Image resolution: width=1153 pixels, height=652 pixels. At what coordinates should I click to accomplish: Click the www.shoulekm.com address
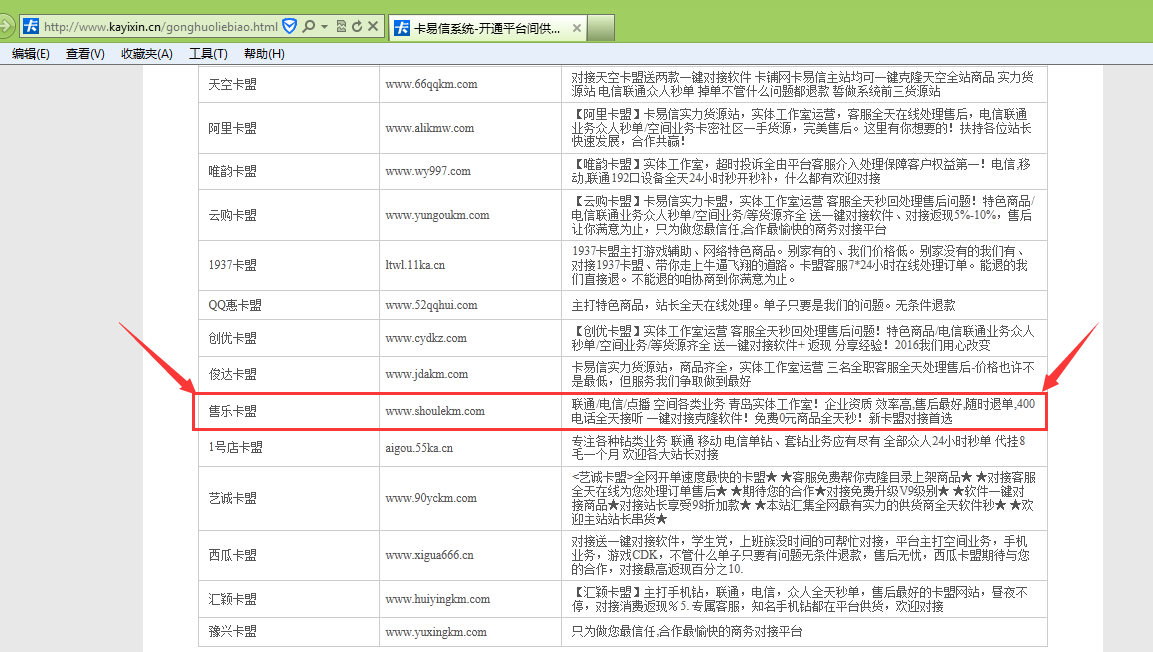[435, 411]
